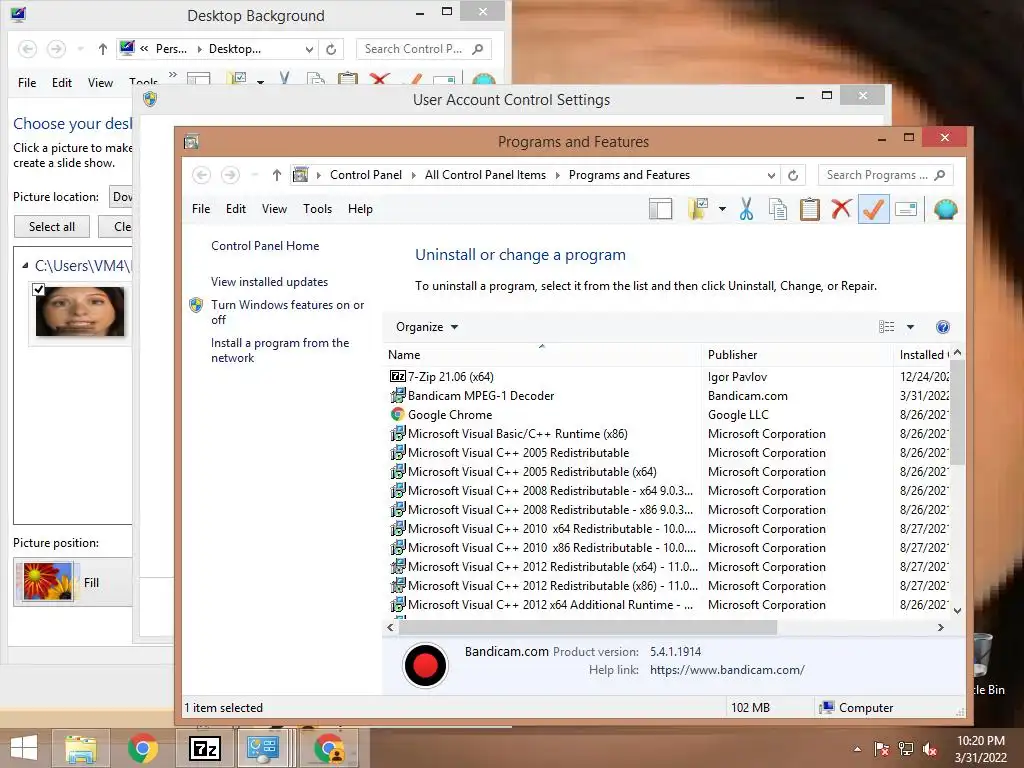Collapse the C:\Users\VM4 picture group
Screen dimensions: 1024x768
(x=25, y=266)
